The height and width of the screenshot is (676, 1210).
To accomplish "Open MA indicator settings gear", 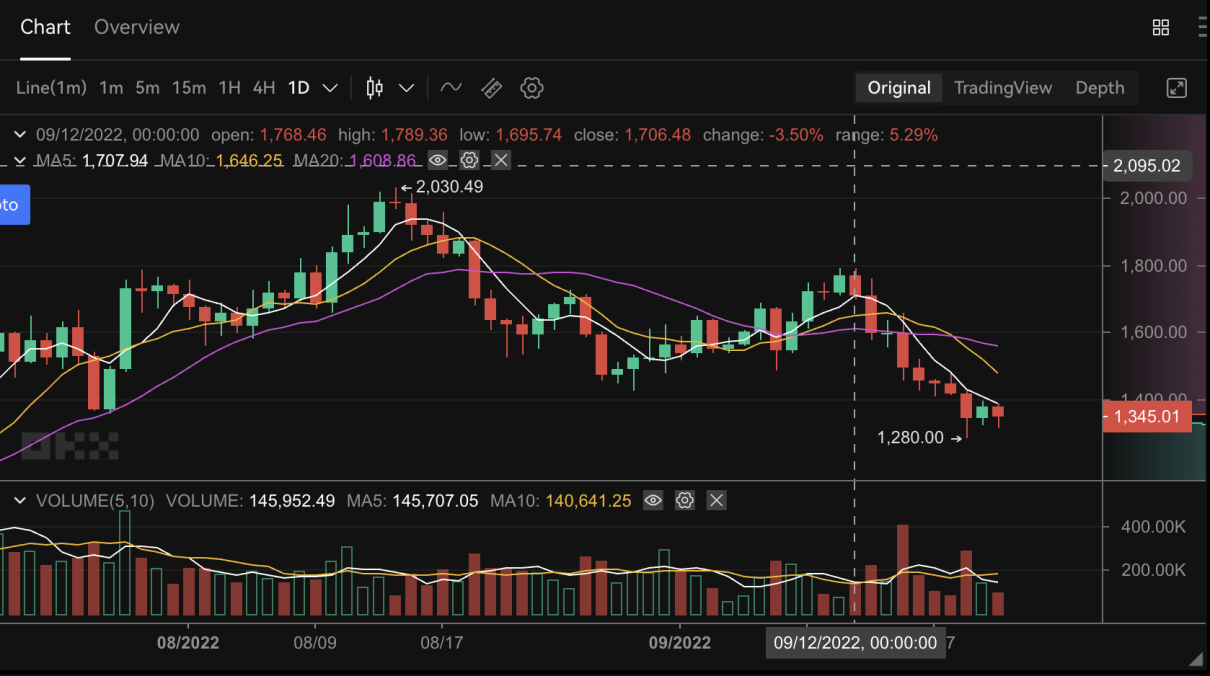I will click(469, 160).
